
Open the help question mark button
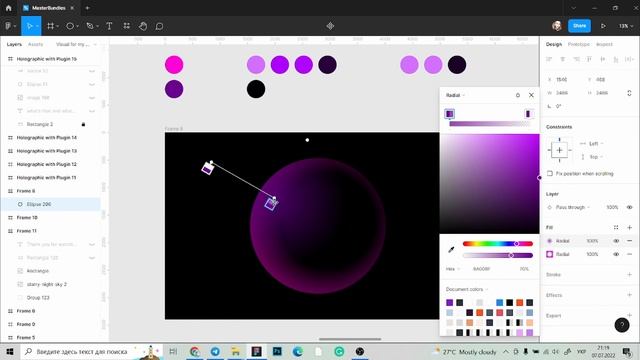coord(622,325)
